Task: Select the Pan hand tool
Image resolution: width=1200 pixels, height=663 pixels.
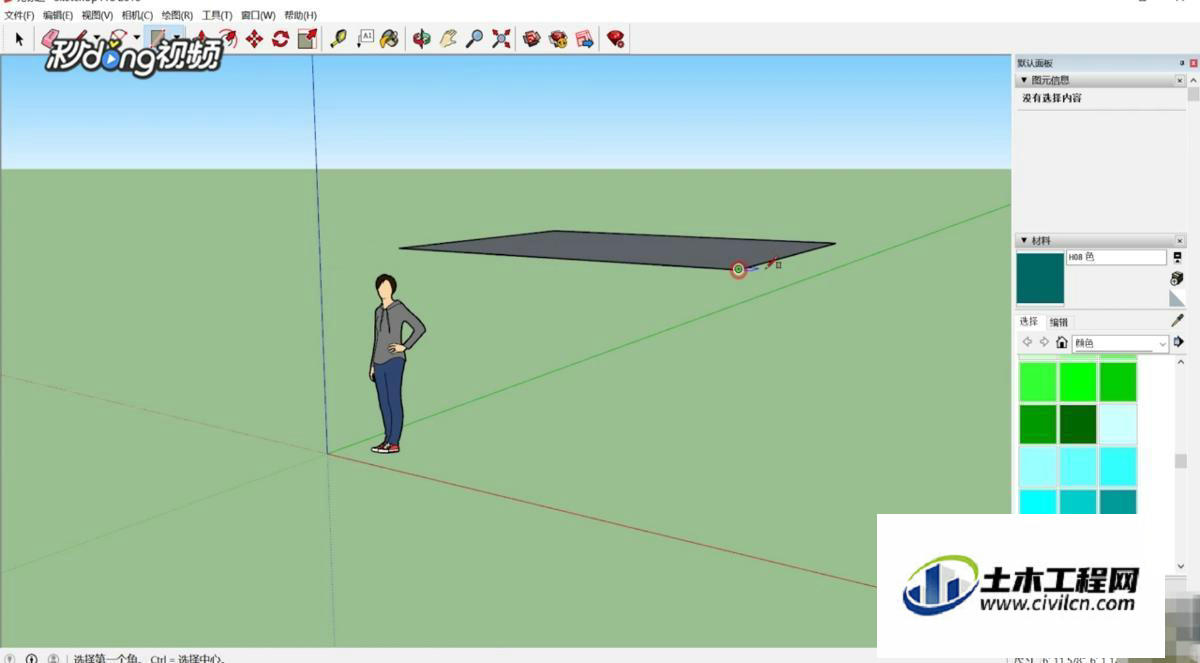Action: [448, 39]
